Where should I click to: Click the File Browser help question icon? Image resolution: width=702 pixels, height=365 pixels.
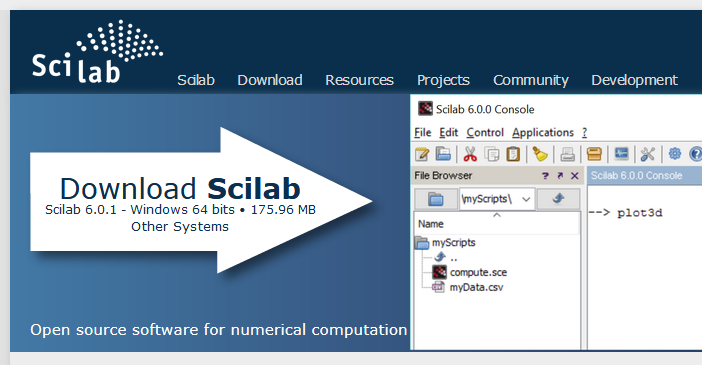click(x=545, y=176)
